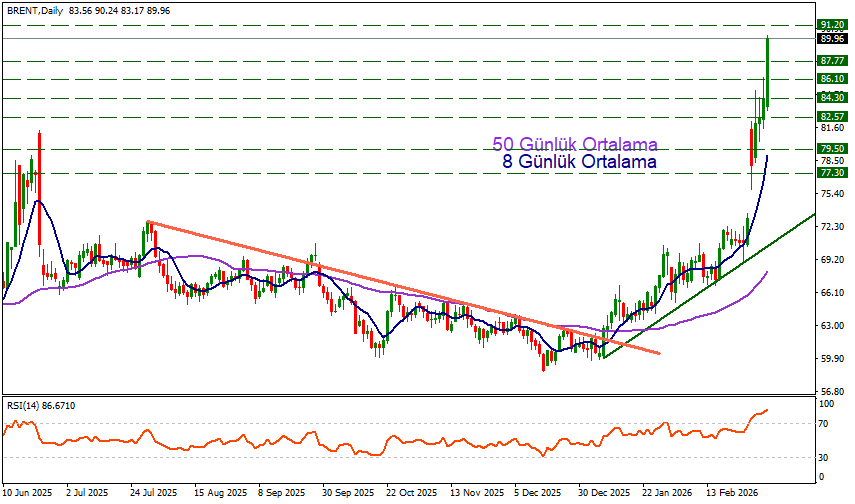Select the '13 Feb 2026' date label
Viewport: 855px width, 504px height.
click(x=732, y=493)
